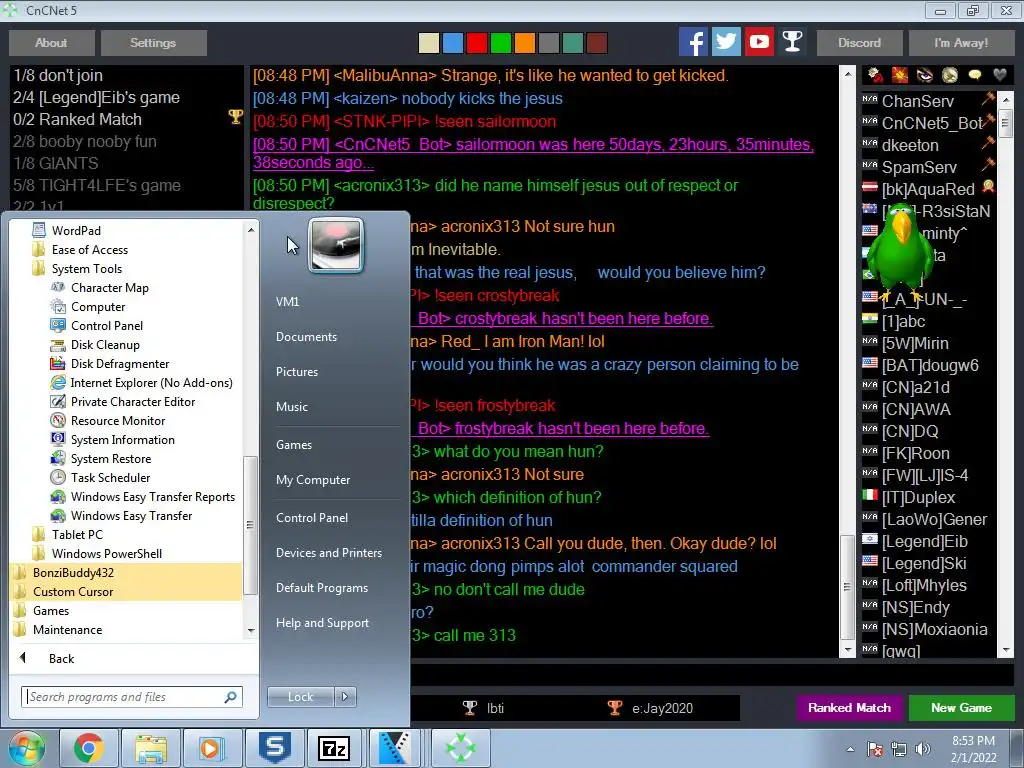
Task: Open Character Map from System Tools
Action: tap(110, 288)
